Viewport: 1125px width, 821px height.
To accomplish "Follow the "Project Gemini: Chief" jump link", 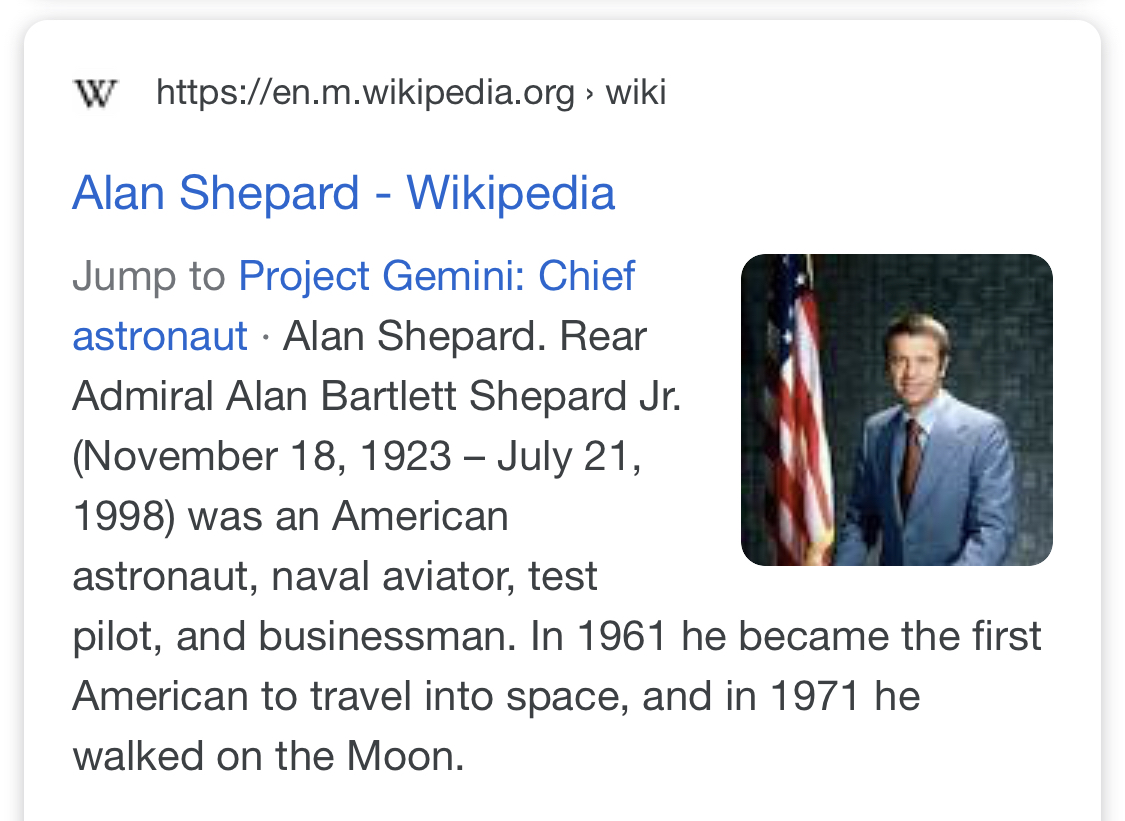I will (x=437, y=276).
